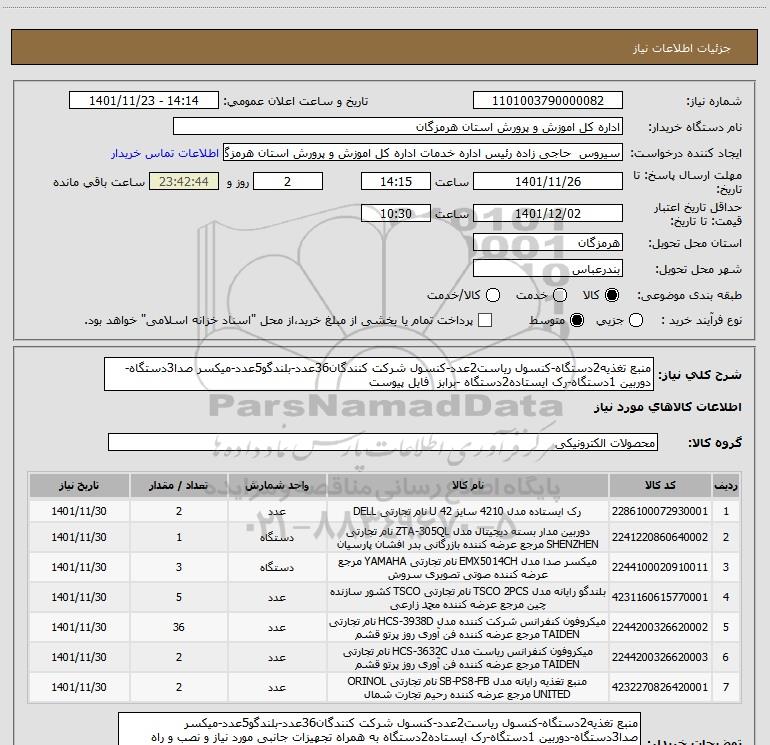Click product code 4231160615770001
The image size is (770, 745).
point(660,597)
